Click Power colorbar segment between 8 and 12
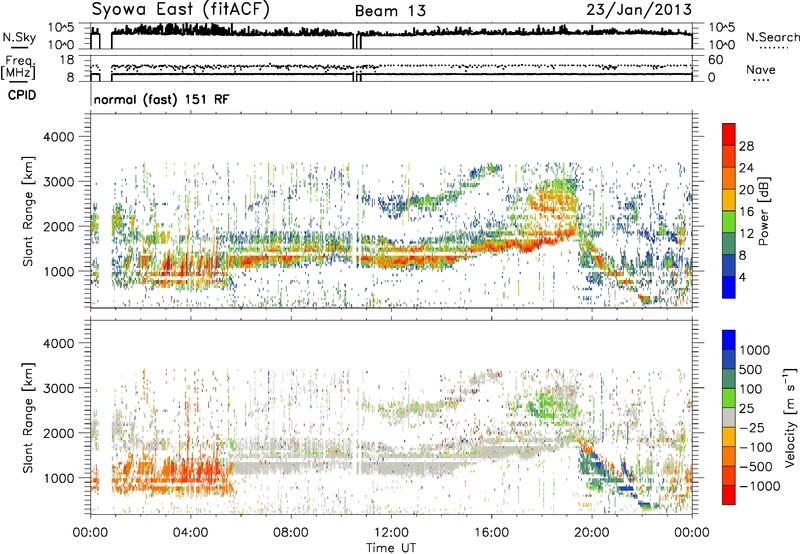Image resolution: width=800 pixels, height=554 pixels. (729, 244)
